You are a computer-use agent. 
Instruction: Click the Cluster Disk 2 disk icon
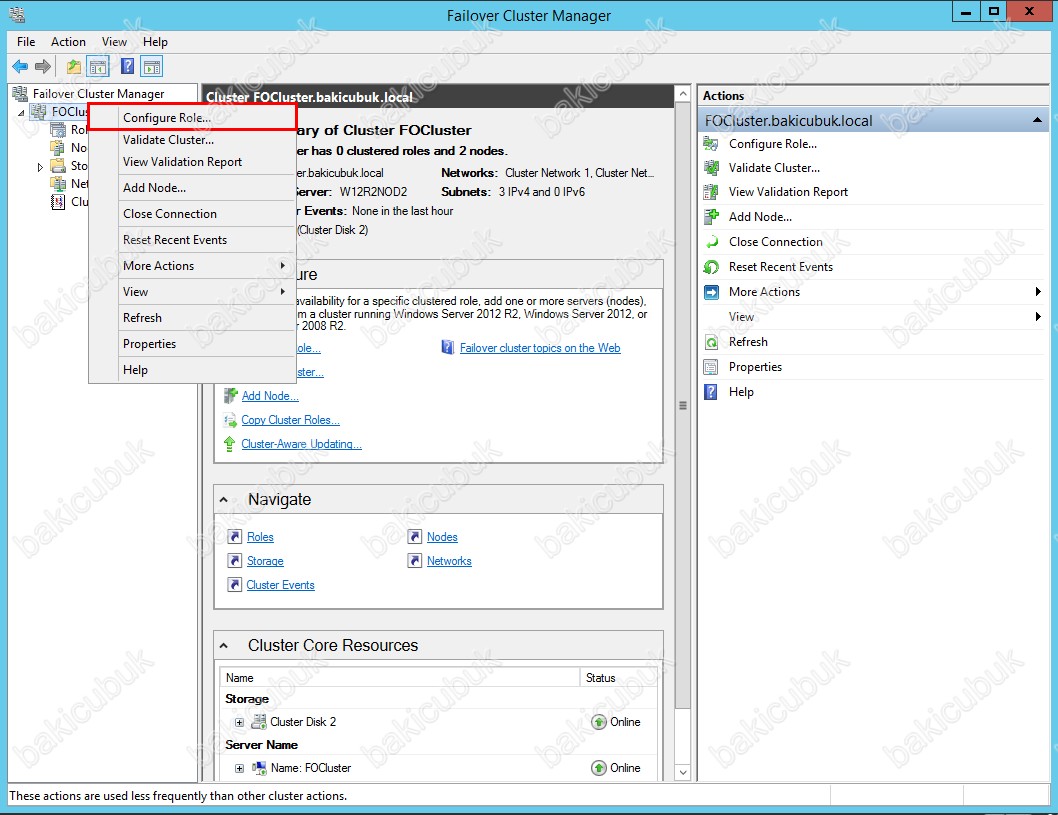(258, 722)
